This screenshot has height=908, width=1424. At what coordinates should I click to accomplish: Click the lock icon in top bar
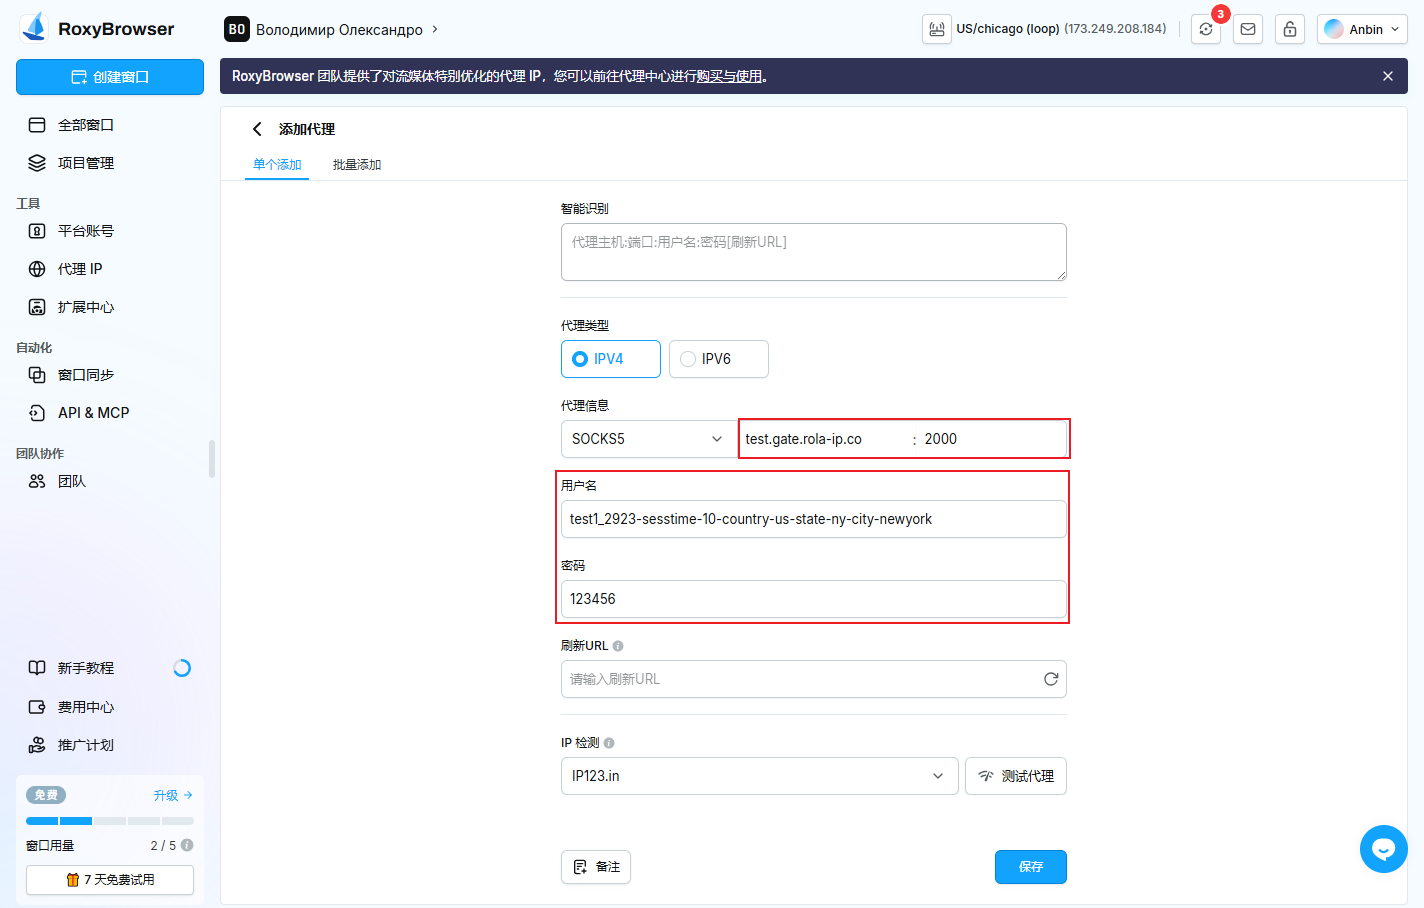pos(1289,29)
